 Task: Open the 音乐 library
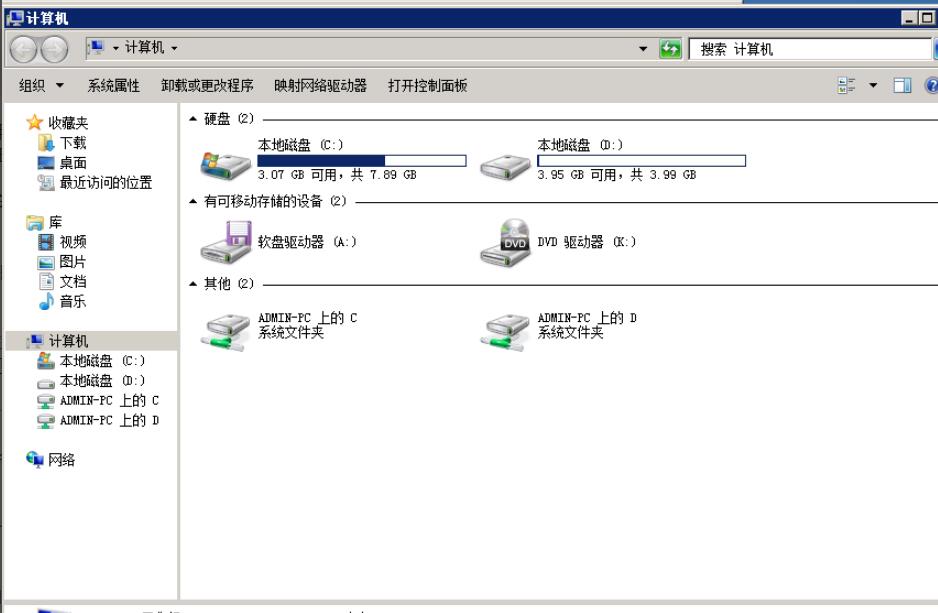coord(62,301)
